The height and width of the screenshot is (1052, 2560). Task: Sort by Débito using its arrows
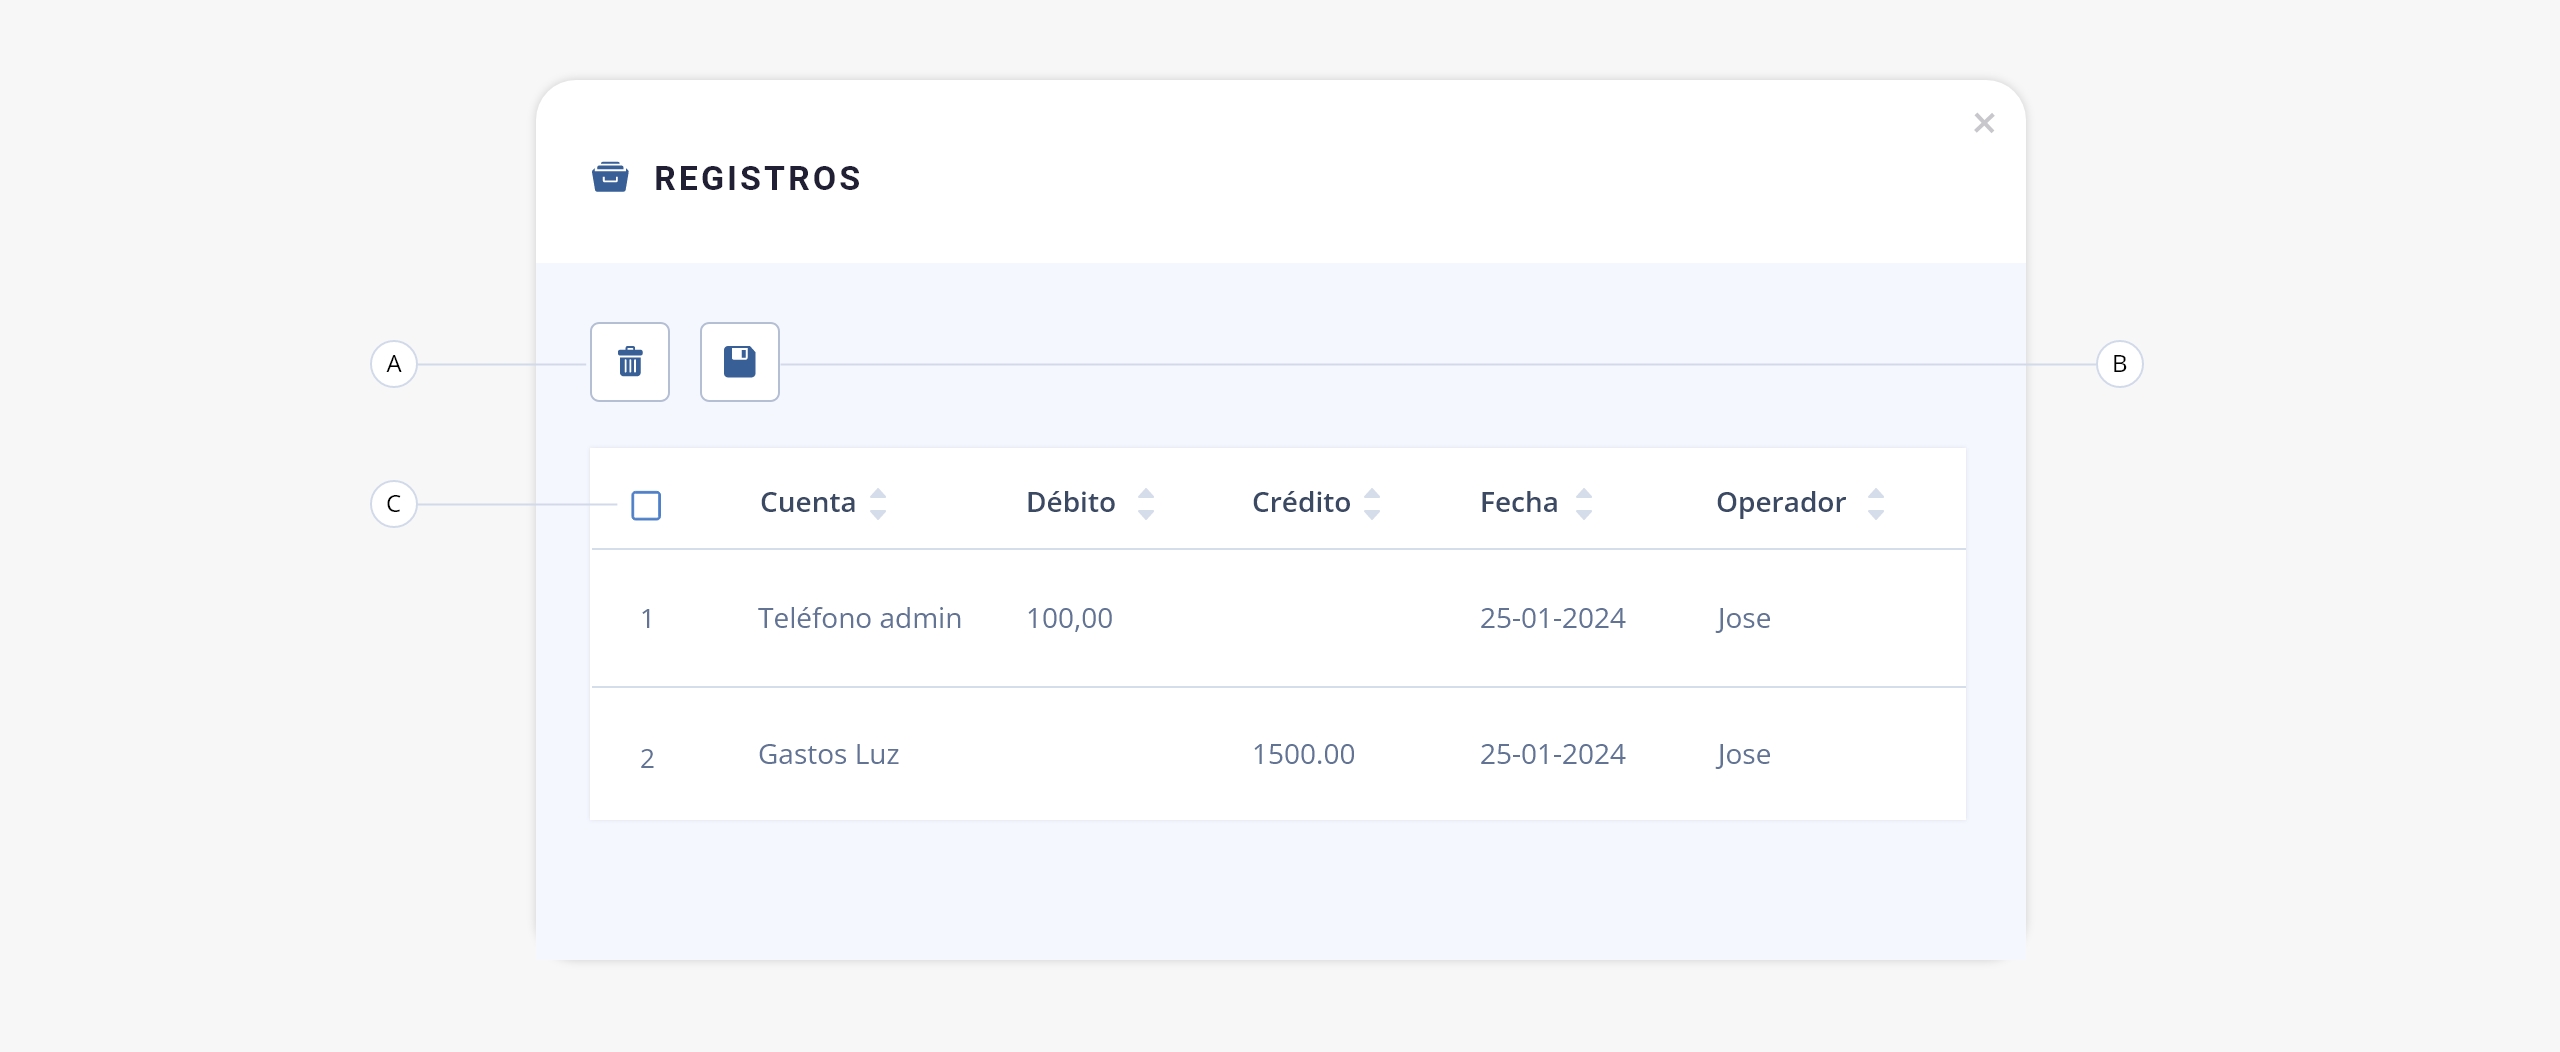point(1146,504)
